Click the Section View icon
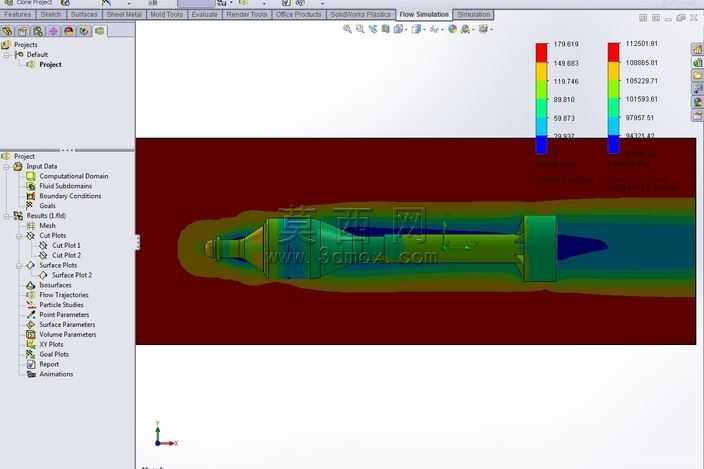704x469 pixels. (385, 29)
